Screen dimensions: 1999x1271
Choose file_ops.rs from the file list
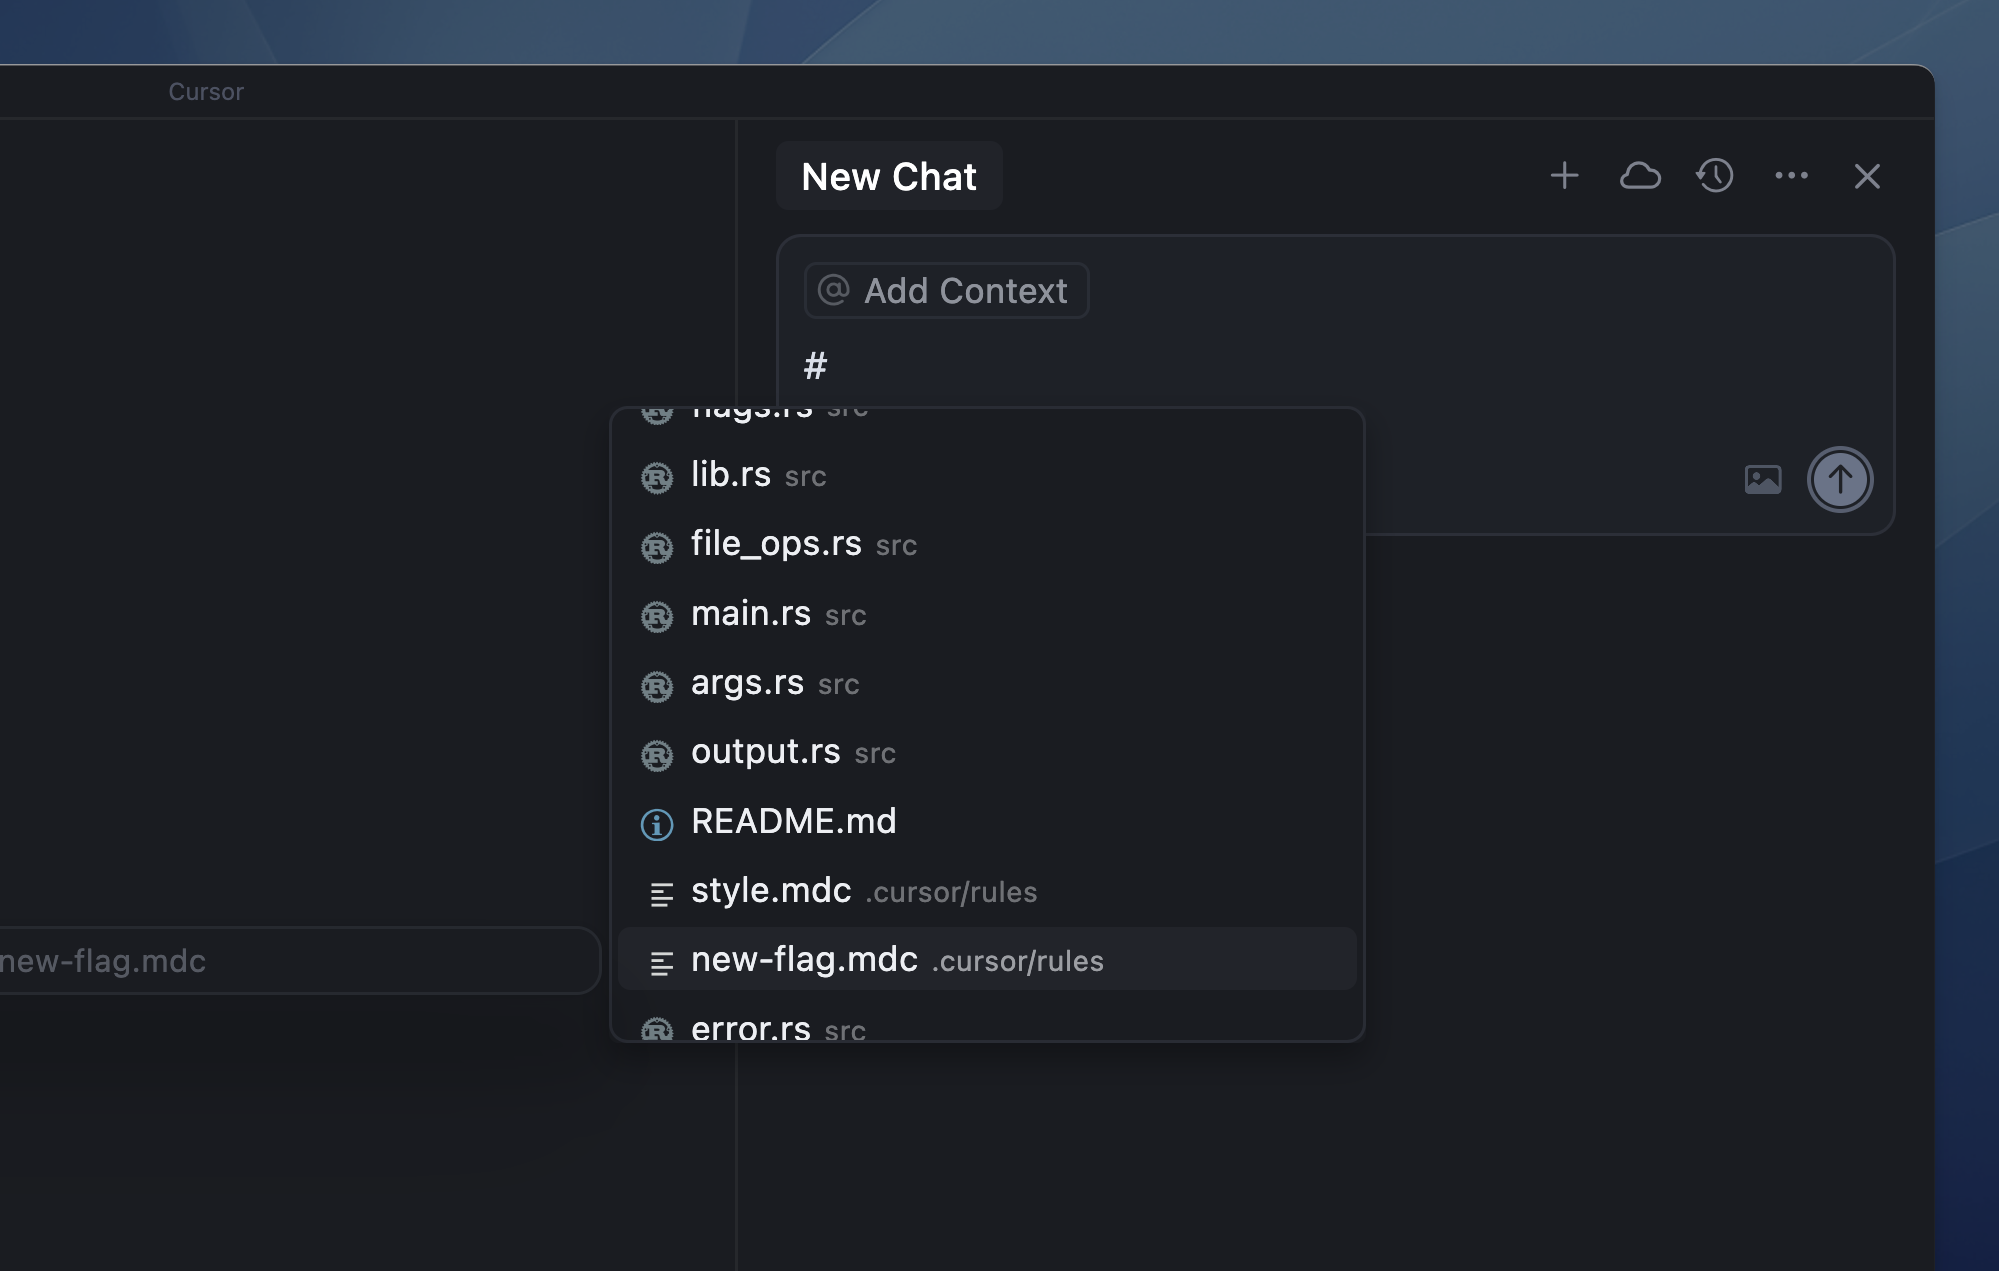point(987,544)
